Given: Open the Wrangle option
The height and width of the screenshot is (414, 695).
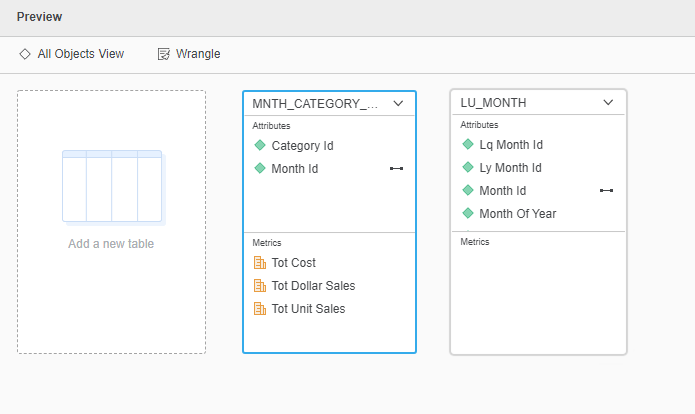Looking at the screenshot, I should point(198,54).
